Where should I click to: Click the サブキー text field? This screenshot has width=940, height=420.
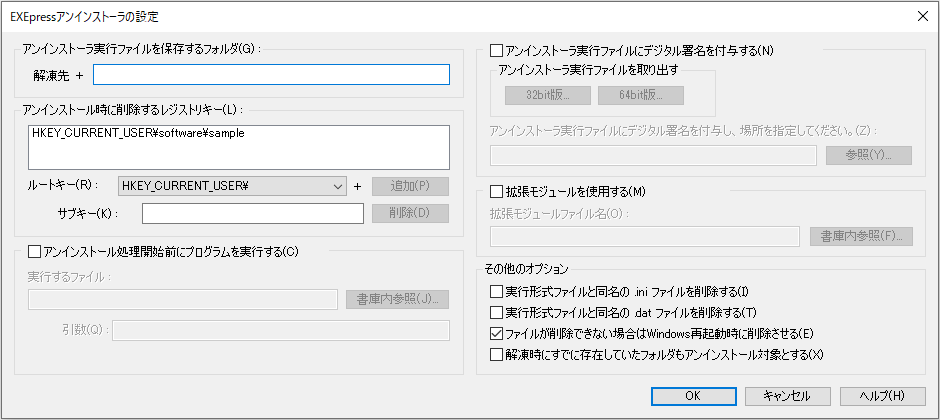[x=253, y=213]
